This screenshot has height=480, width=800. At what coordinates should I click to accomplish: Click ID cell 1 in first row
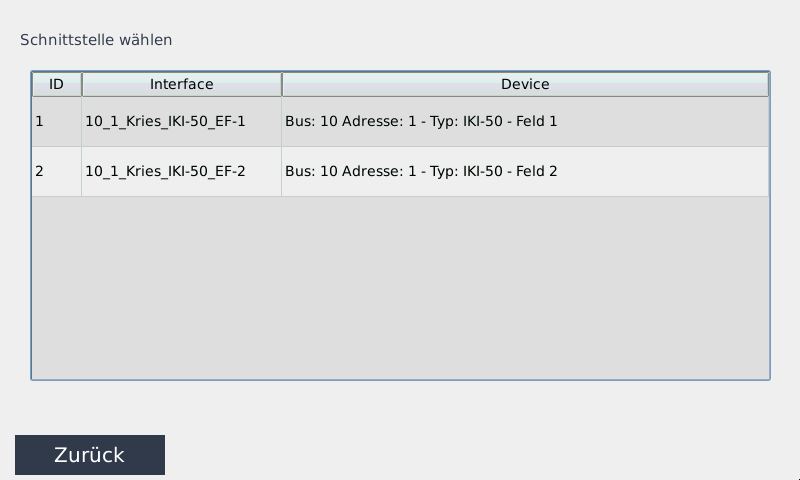[40, 122]
